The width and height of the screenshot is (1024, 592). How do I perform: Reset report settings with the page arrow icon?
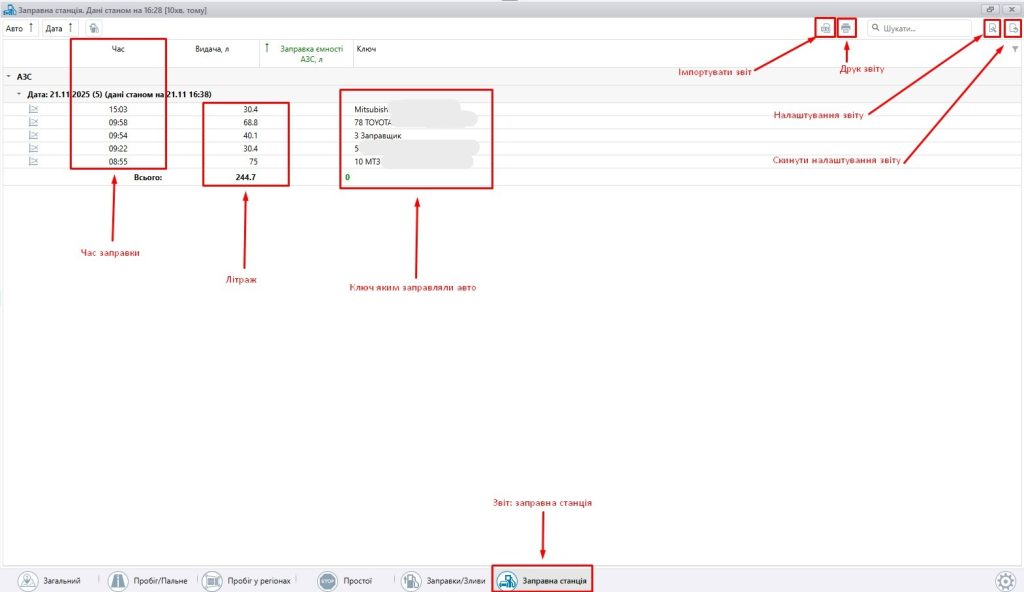click(x=1013, y=28)
